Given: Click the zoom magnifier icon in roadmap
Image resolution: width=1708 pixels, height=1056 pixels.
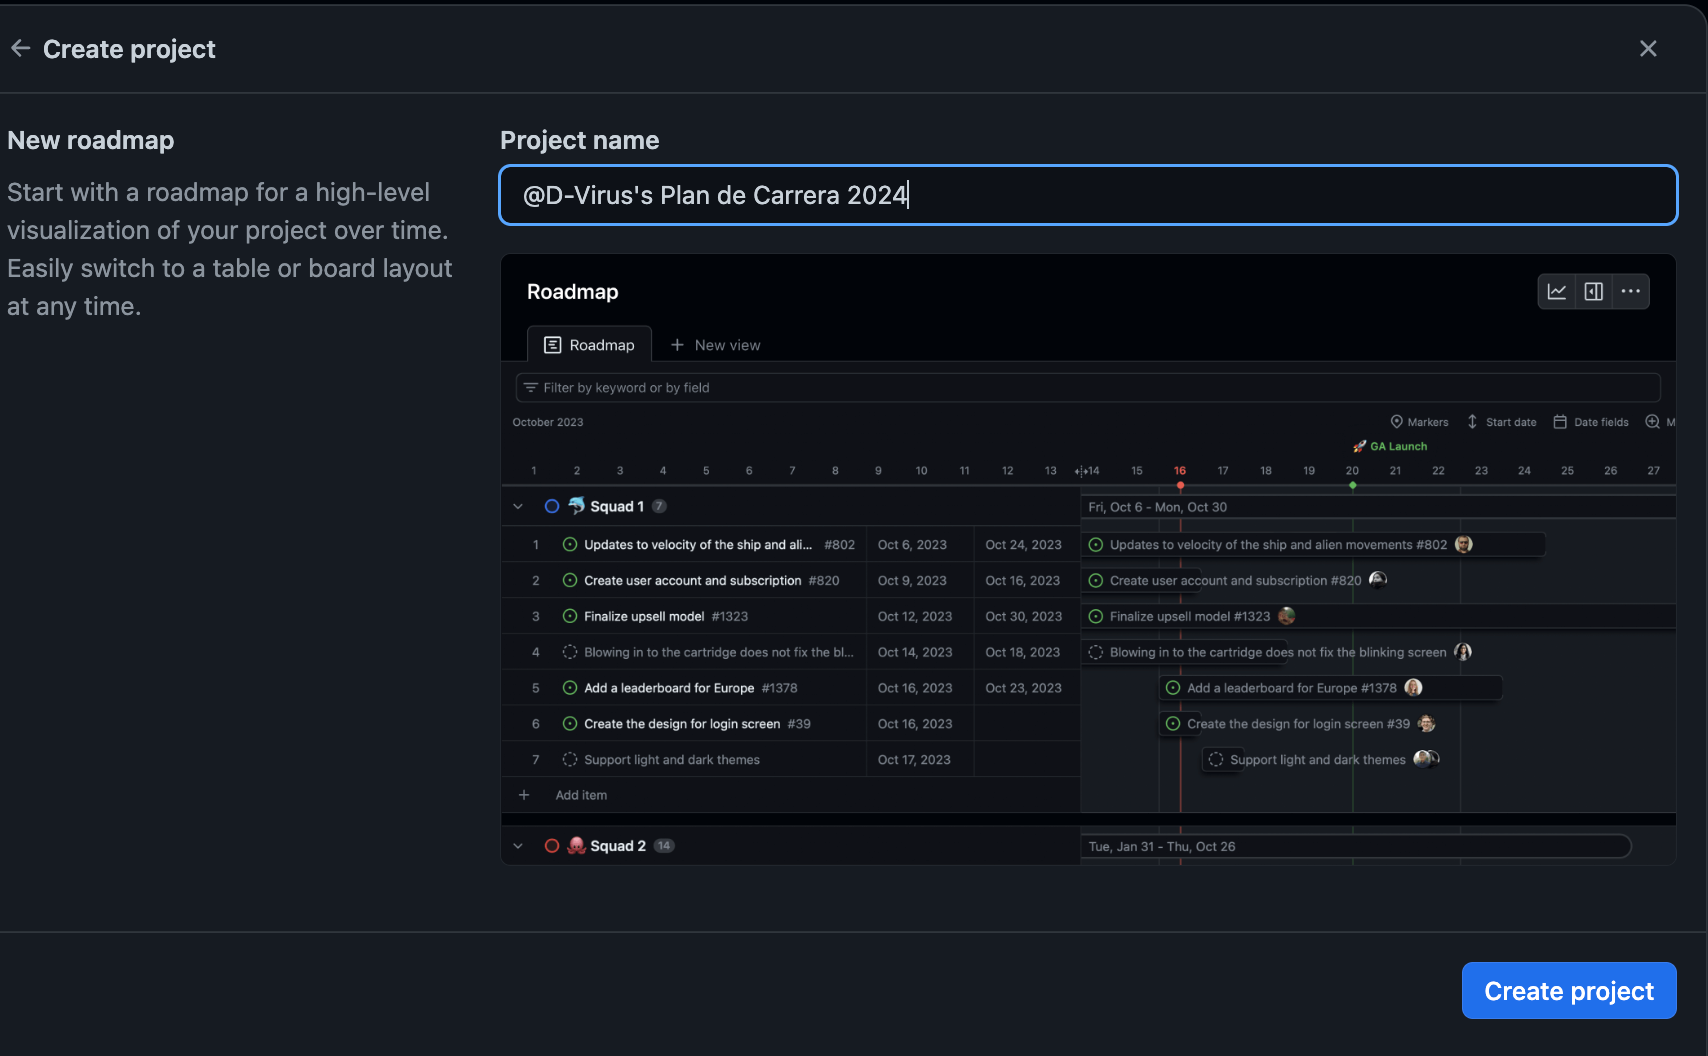Looking at the screenshot, I should 1653,422.
